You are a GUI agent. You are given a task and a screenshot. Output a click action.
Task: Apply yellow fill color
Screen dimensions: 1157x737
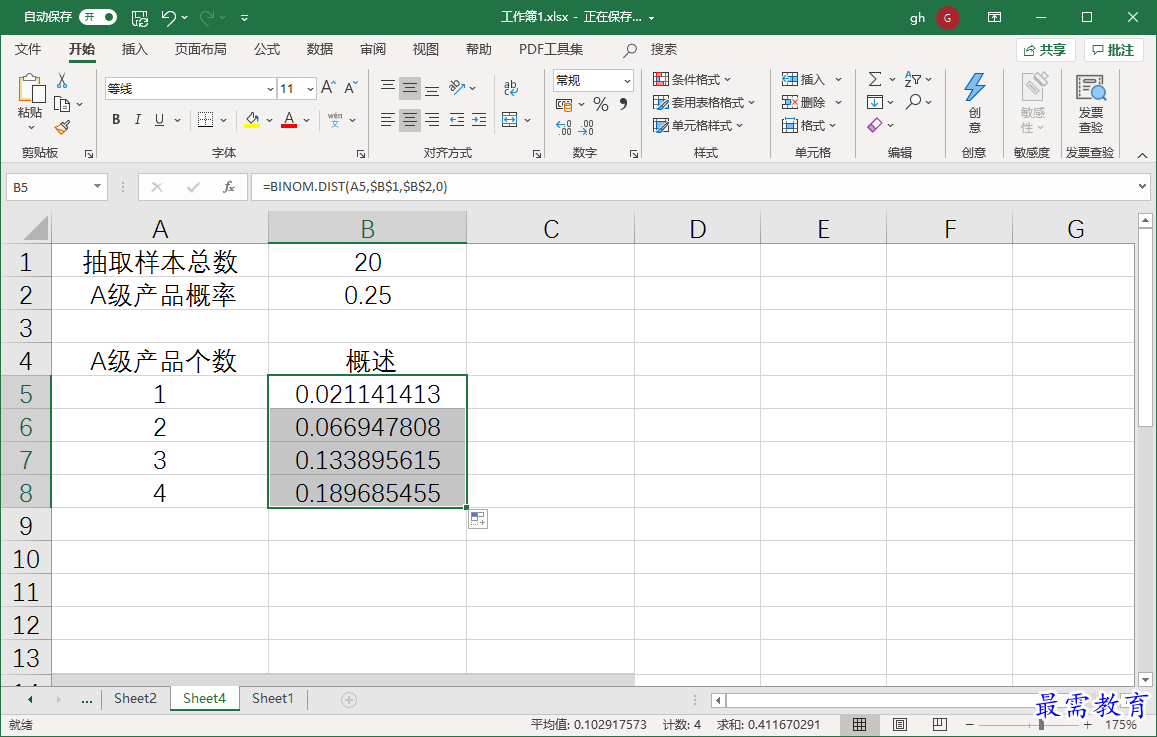pos(252,120)
